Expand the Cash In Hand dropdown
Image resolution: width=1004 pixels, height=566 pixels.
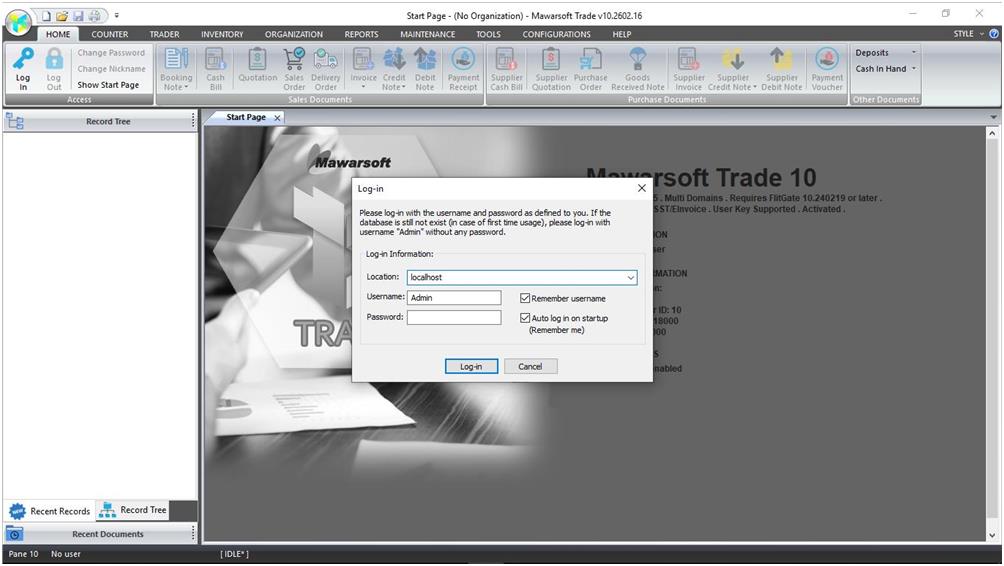coord(885,69)
